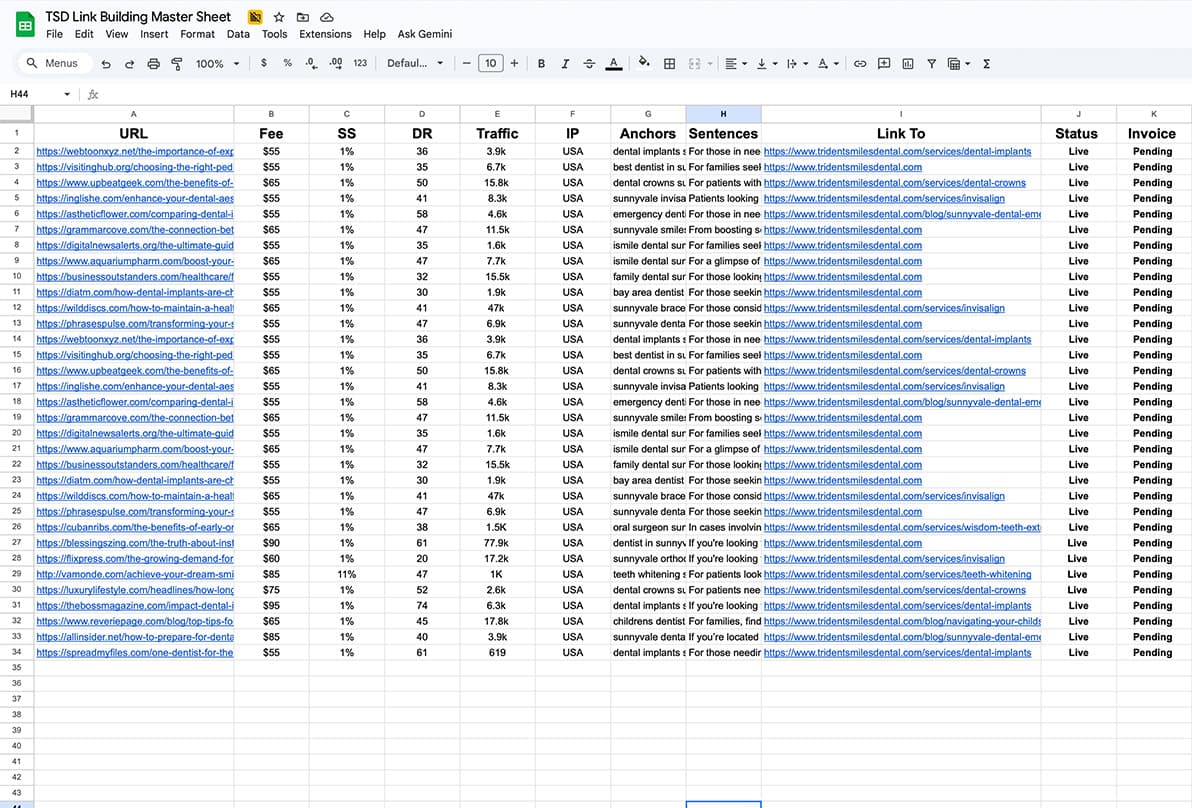Open the text color picker
The width and height of the screenshot is (1192, 808).
[x=613, y=64]
